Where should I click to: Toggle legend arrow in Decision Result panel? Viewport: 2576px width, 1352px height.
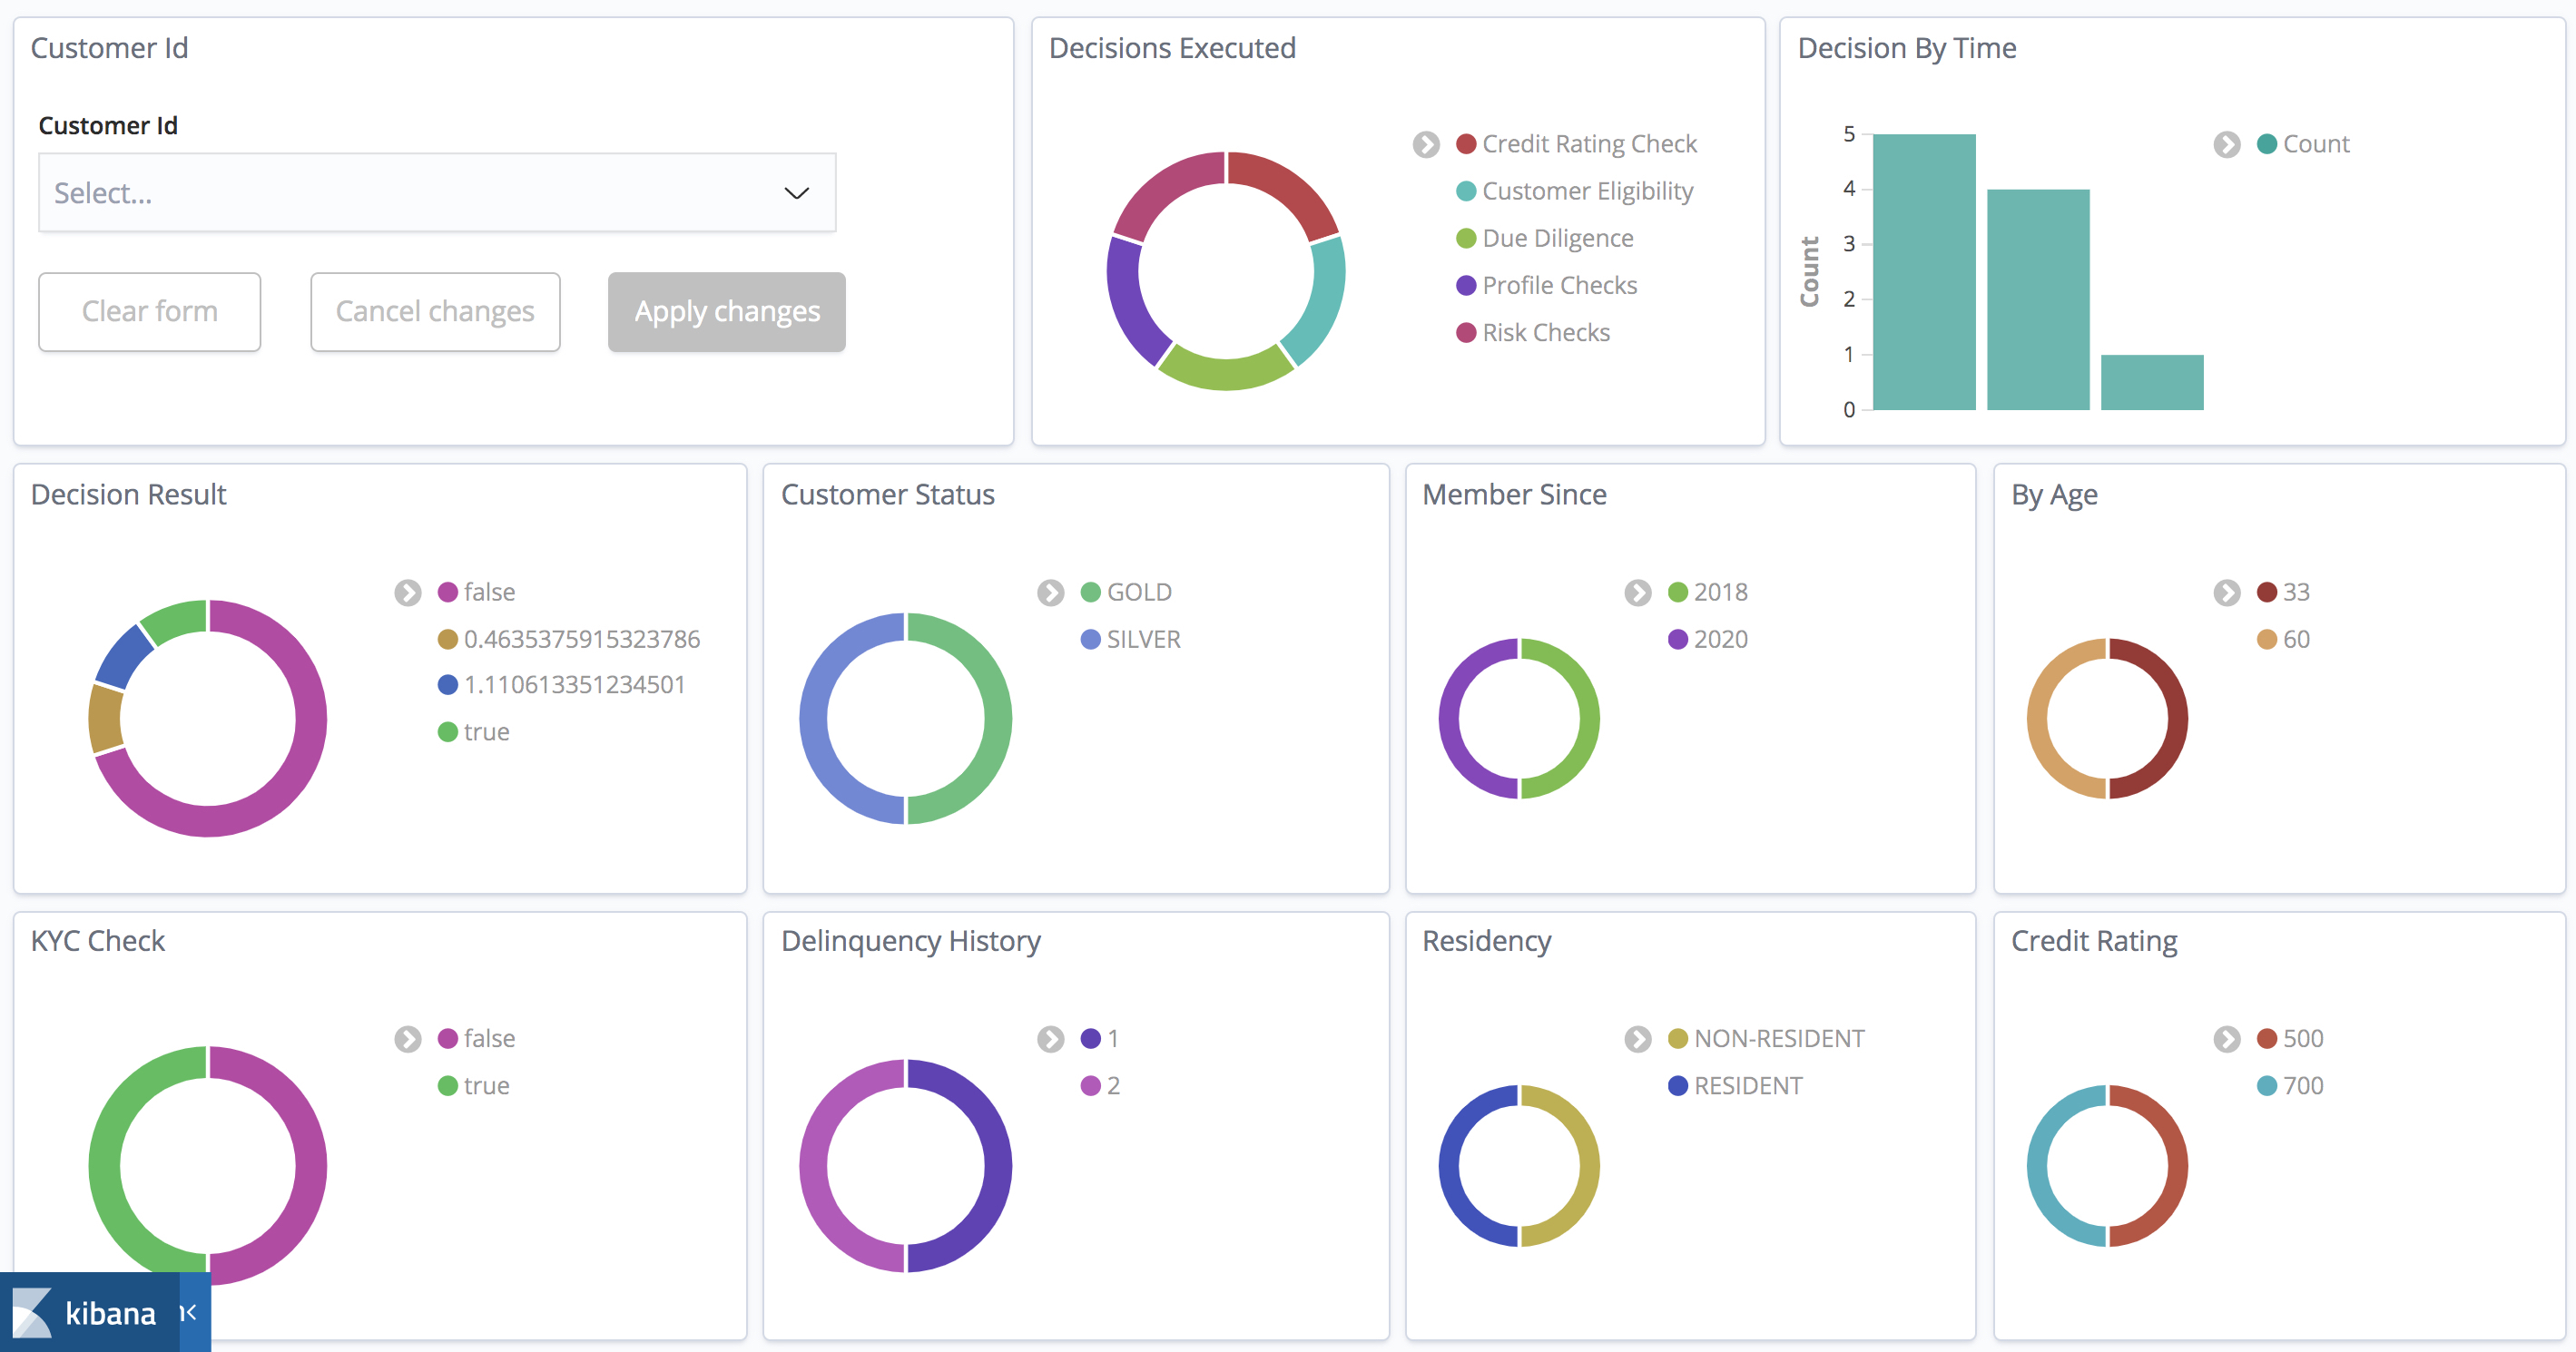[407, 593]
